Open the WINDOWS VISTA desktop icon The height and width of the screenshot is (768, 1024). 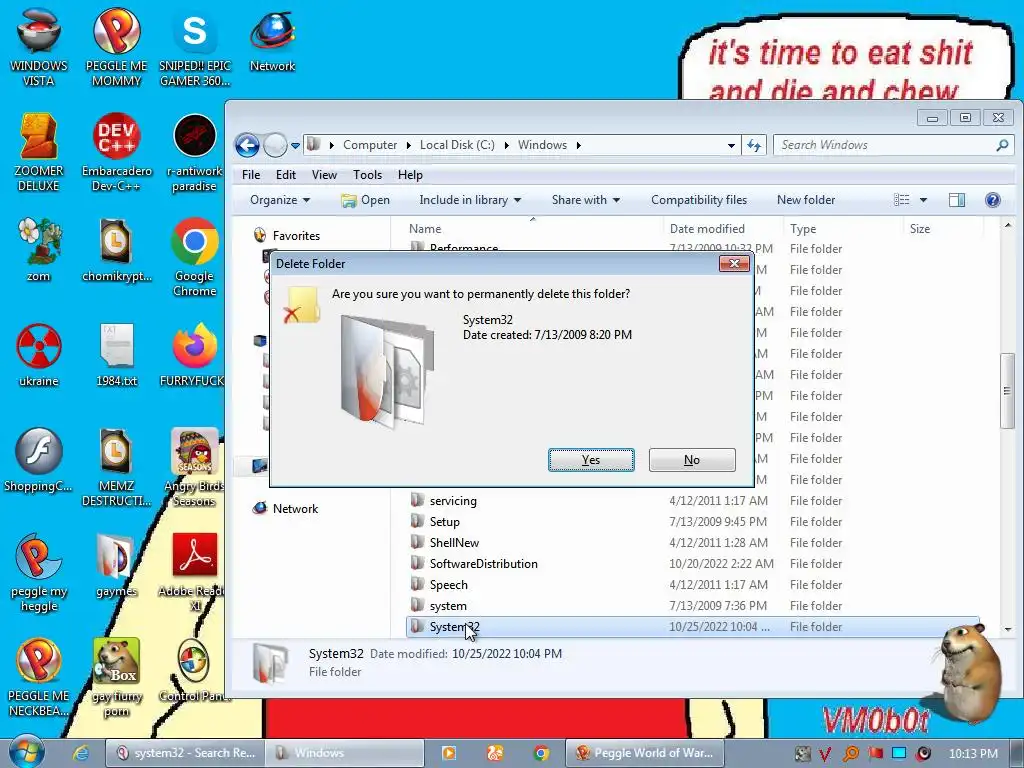[x=39, y=47]
